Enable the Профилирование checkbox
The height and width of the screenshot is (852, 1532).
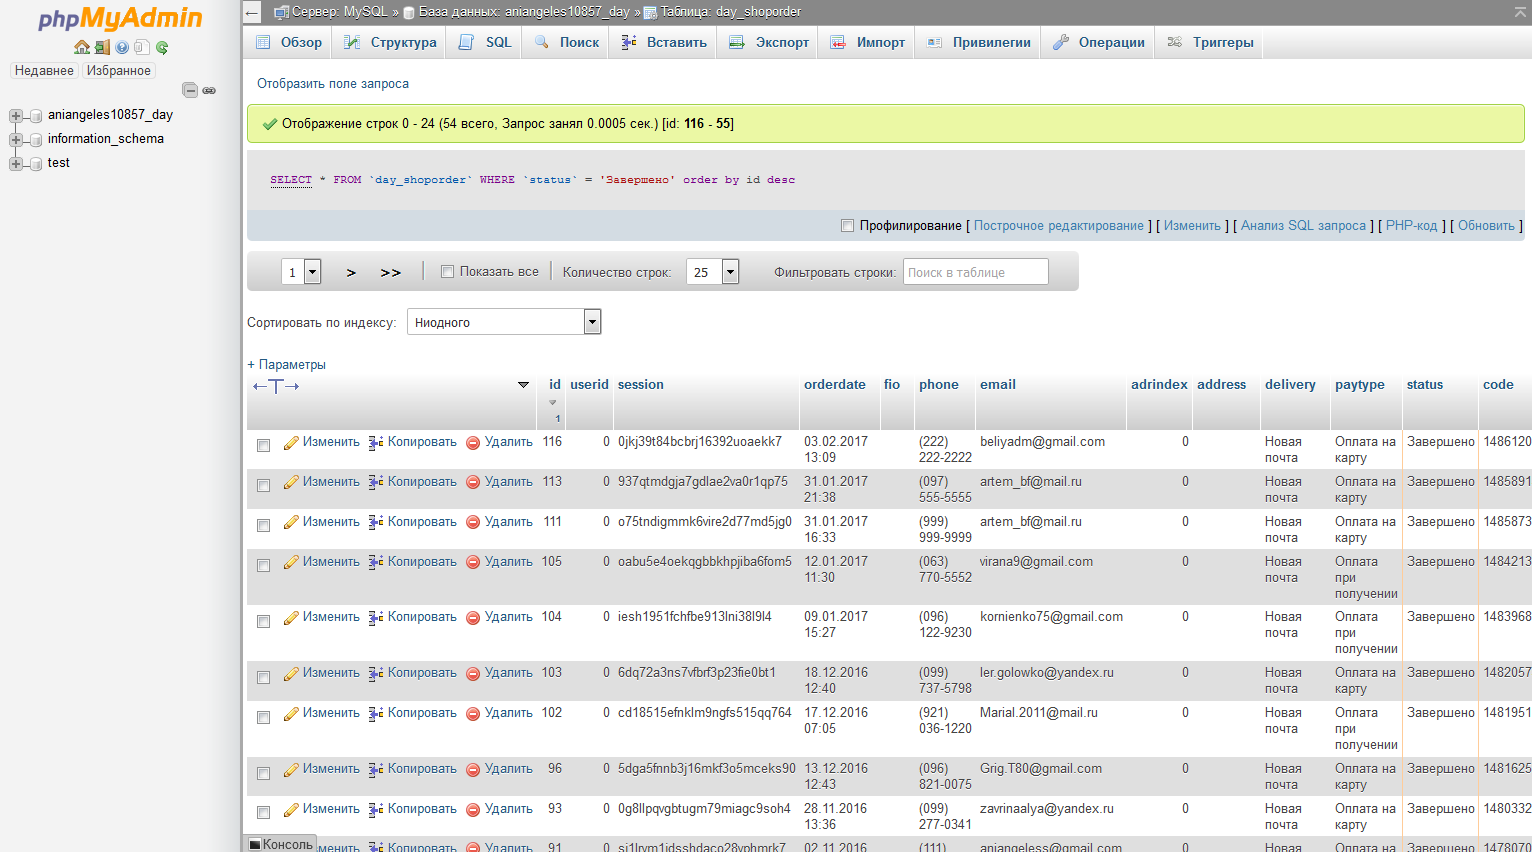(848, 226)
